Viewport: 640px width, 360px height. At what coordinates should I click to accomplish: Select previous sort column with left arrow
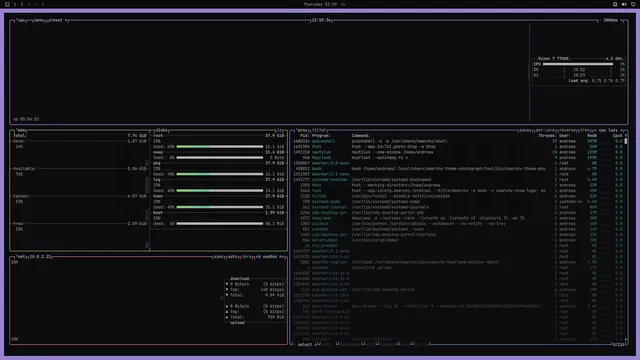596,130
